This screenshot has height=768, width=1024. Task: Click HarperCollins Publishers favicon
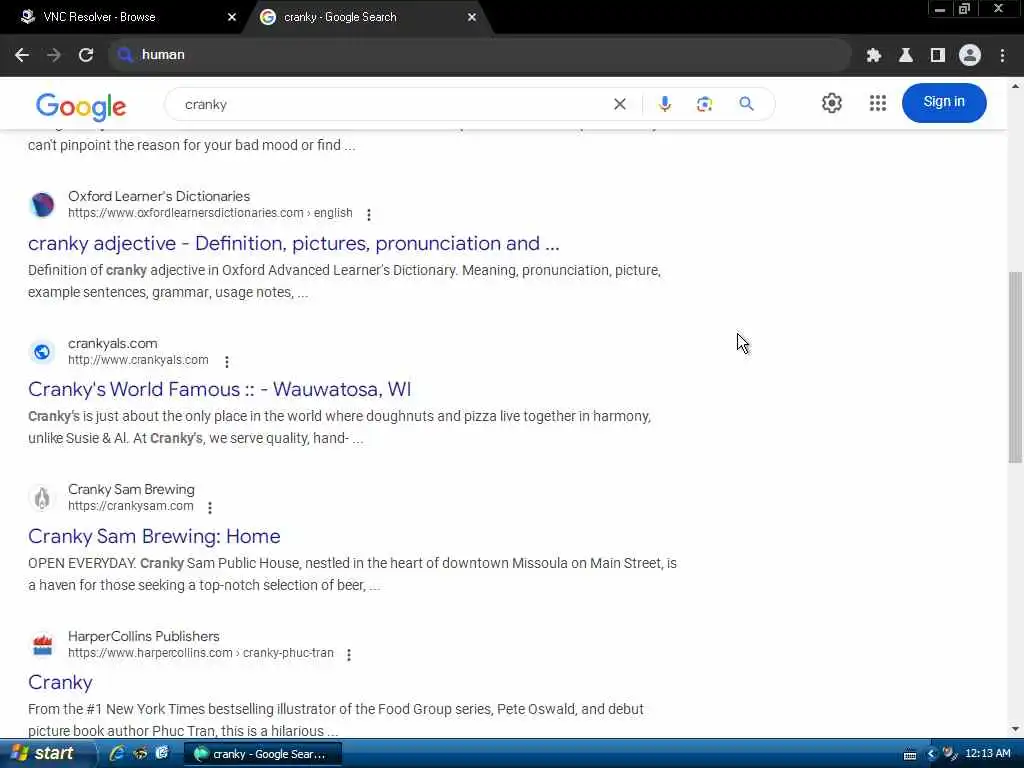(42, 645)
